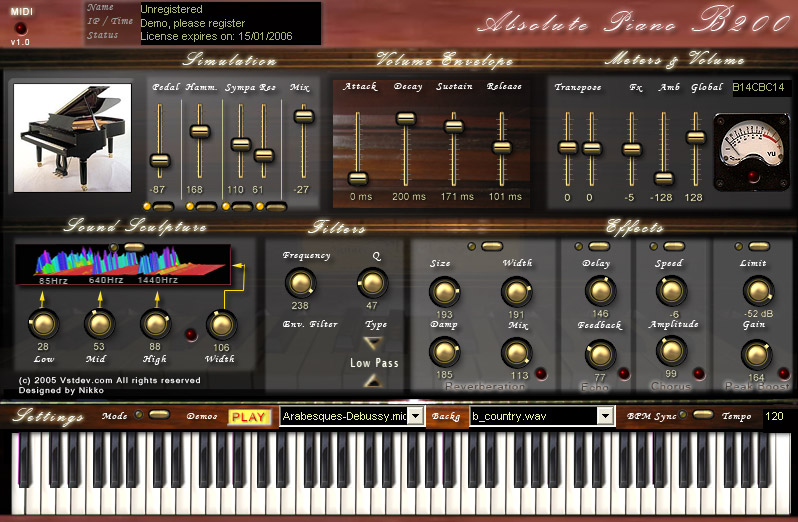Click the echo Feedback knob
This screenshot has width=798, height=522.
[x=601, y=355]
